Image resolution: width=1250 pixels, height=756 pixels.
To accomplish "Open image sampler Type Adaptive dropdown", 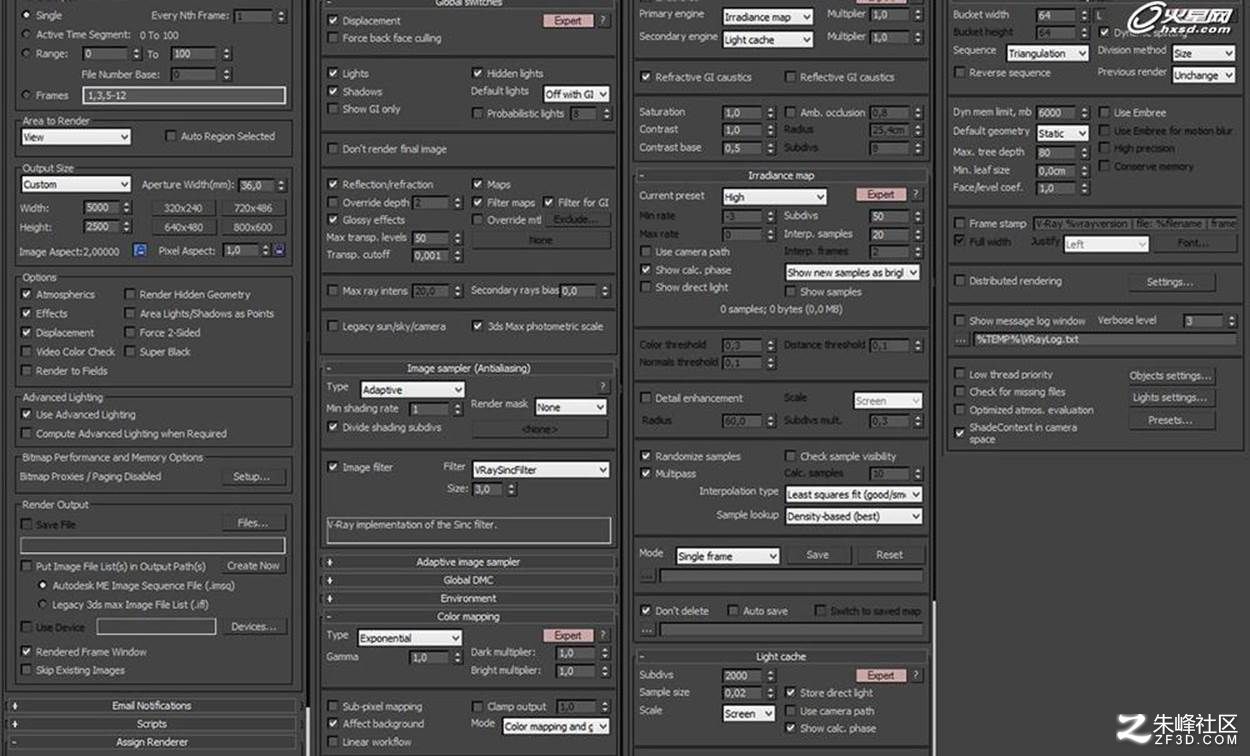I will coord(412,389).
